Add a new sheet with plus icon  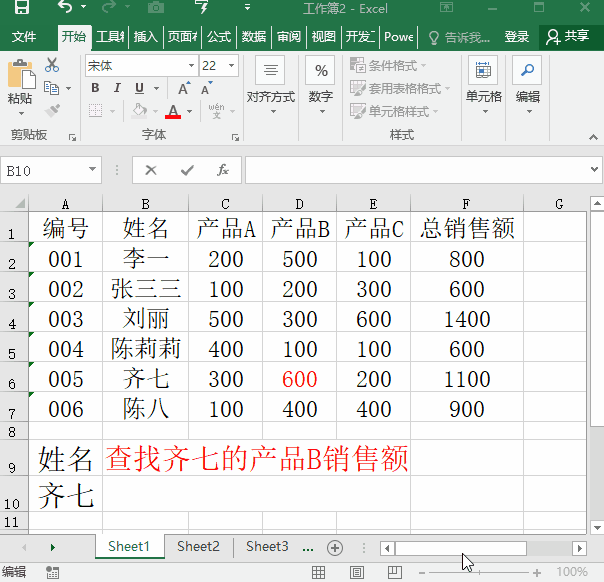click(x=335, y=547)
